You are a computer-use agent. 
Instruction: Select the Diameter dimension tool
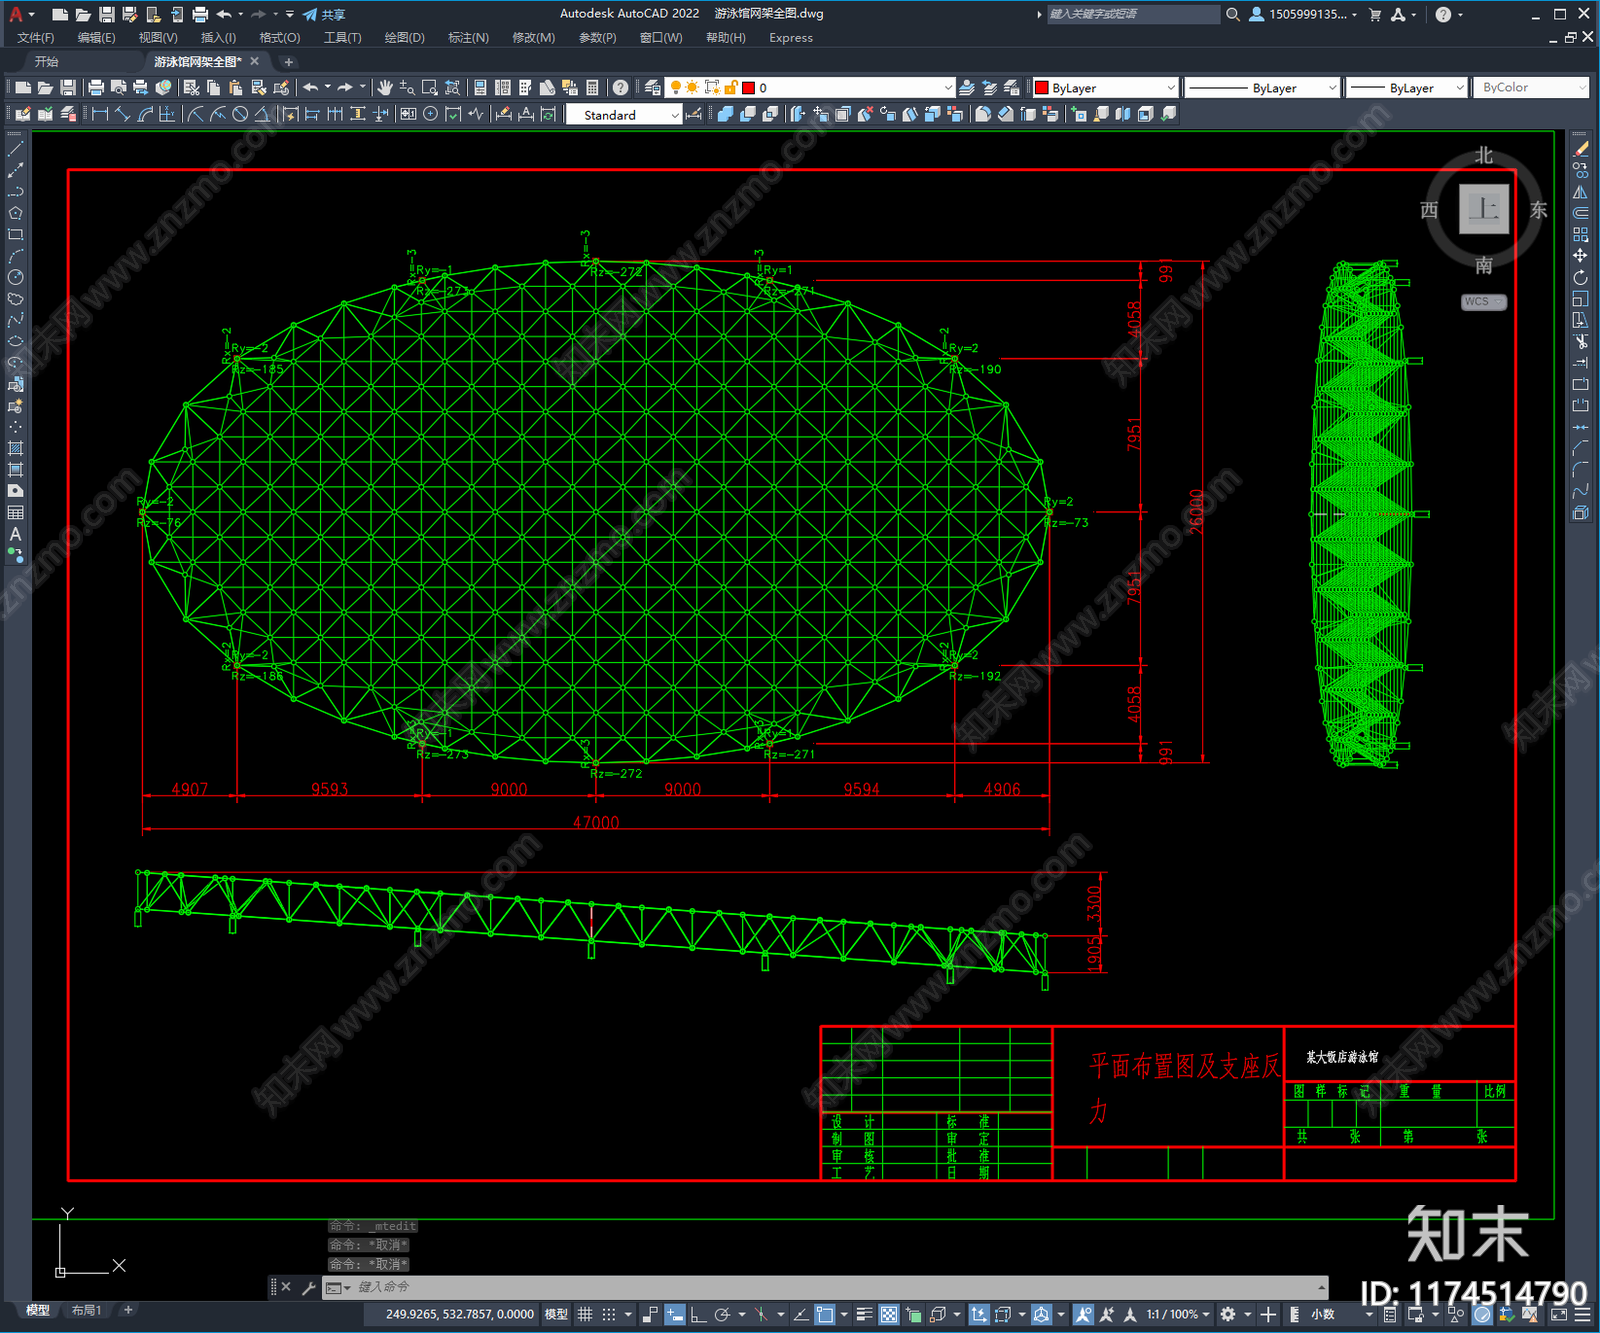coord(240,114)
